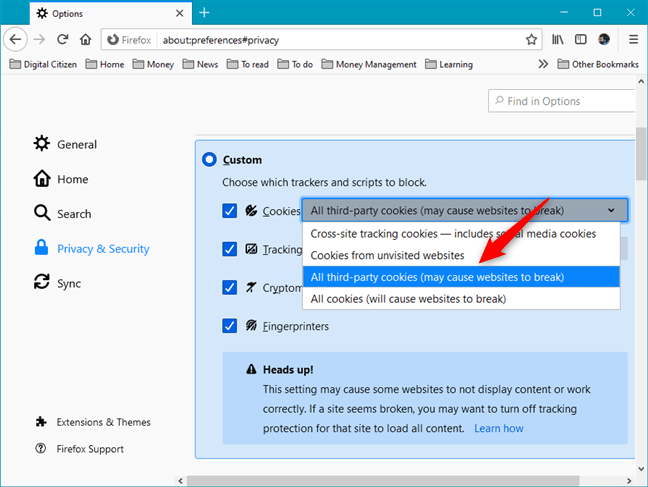Collapse the cookies type dropdown
This screenshot has width=648, height=487.
coord(610,211)
